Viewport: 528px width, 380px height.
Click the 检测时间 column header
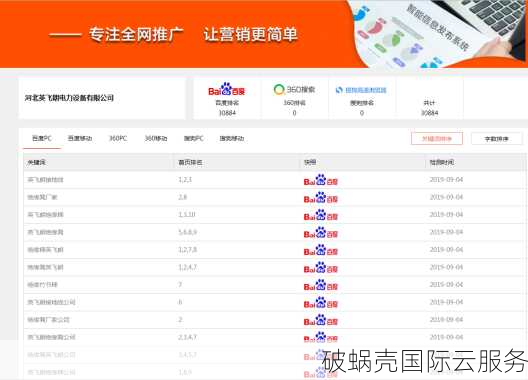442,162
